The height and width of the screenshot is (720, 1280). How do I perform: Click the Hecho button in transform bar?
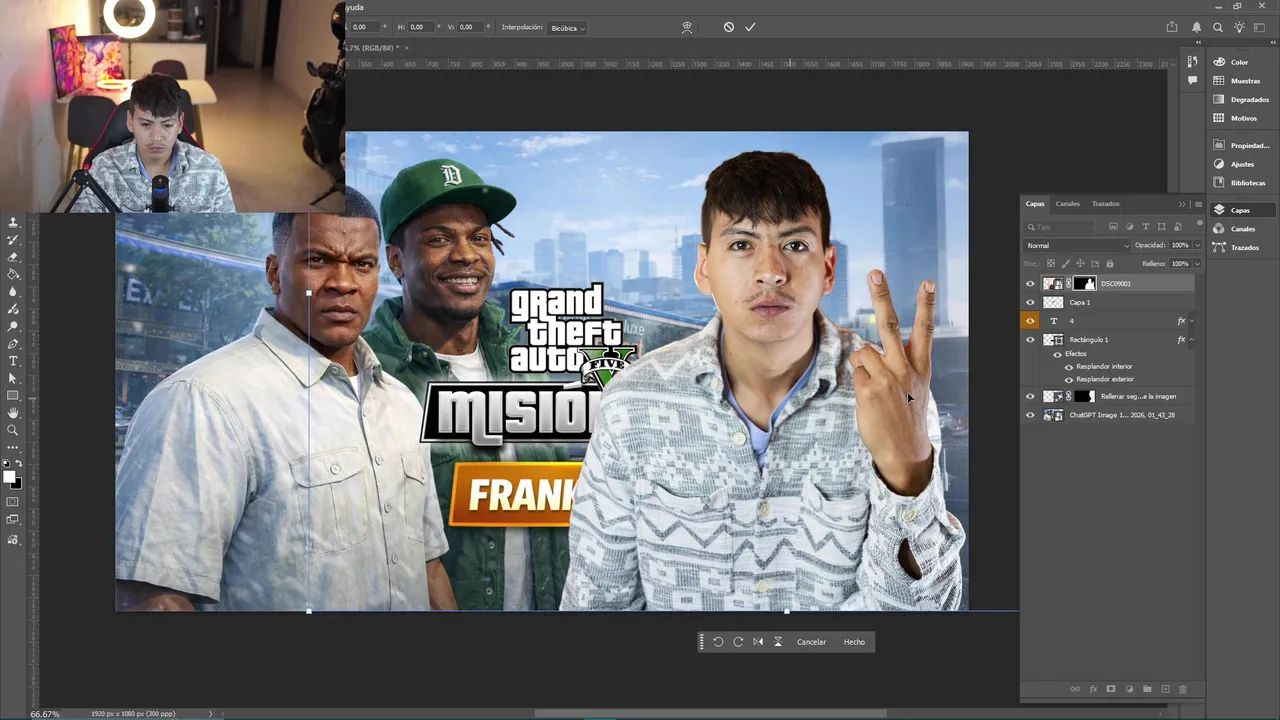click(854, 642)
